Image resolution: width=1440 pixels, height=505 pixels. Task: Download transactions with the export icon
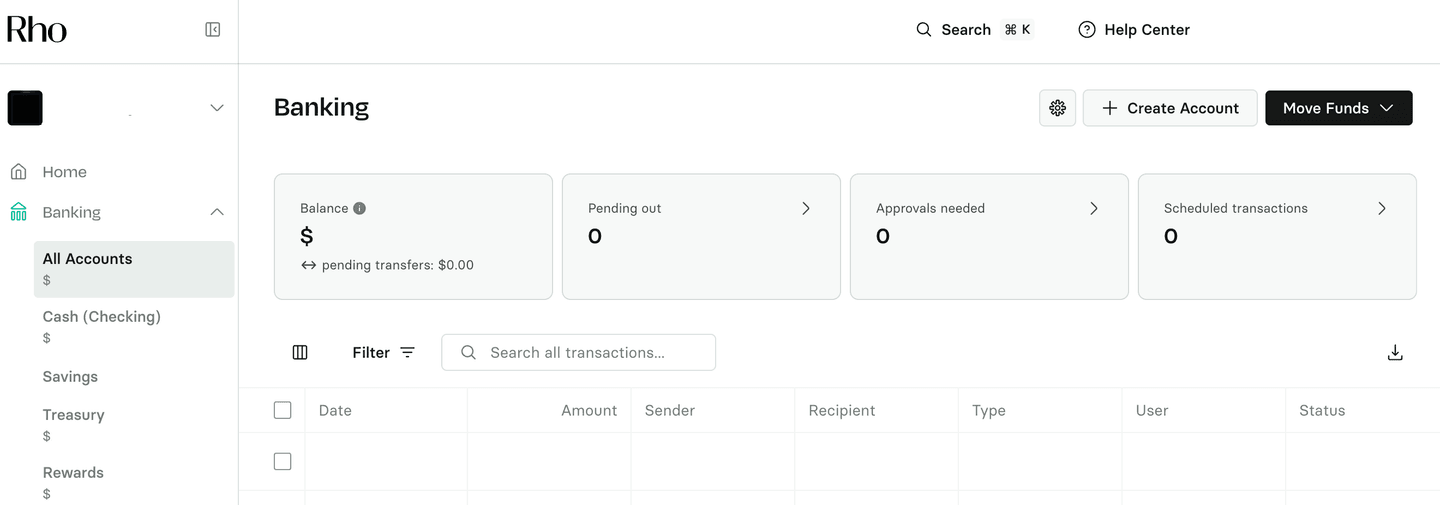pos(1395,353)
